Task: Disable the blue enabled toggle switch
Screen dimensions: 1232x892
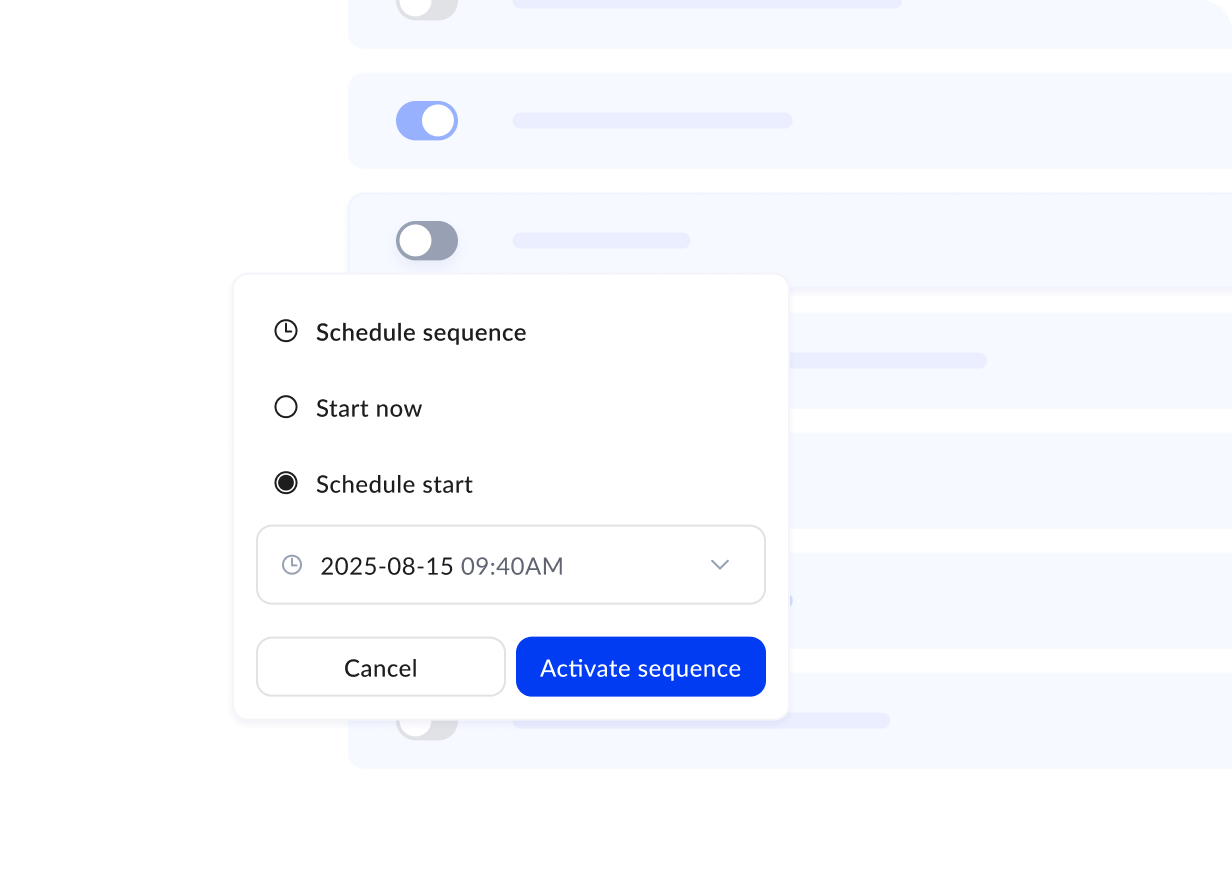Action: click(x=427, y=120)
